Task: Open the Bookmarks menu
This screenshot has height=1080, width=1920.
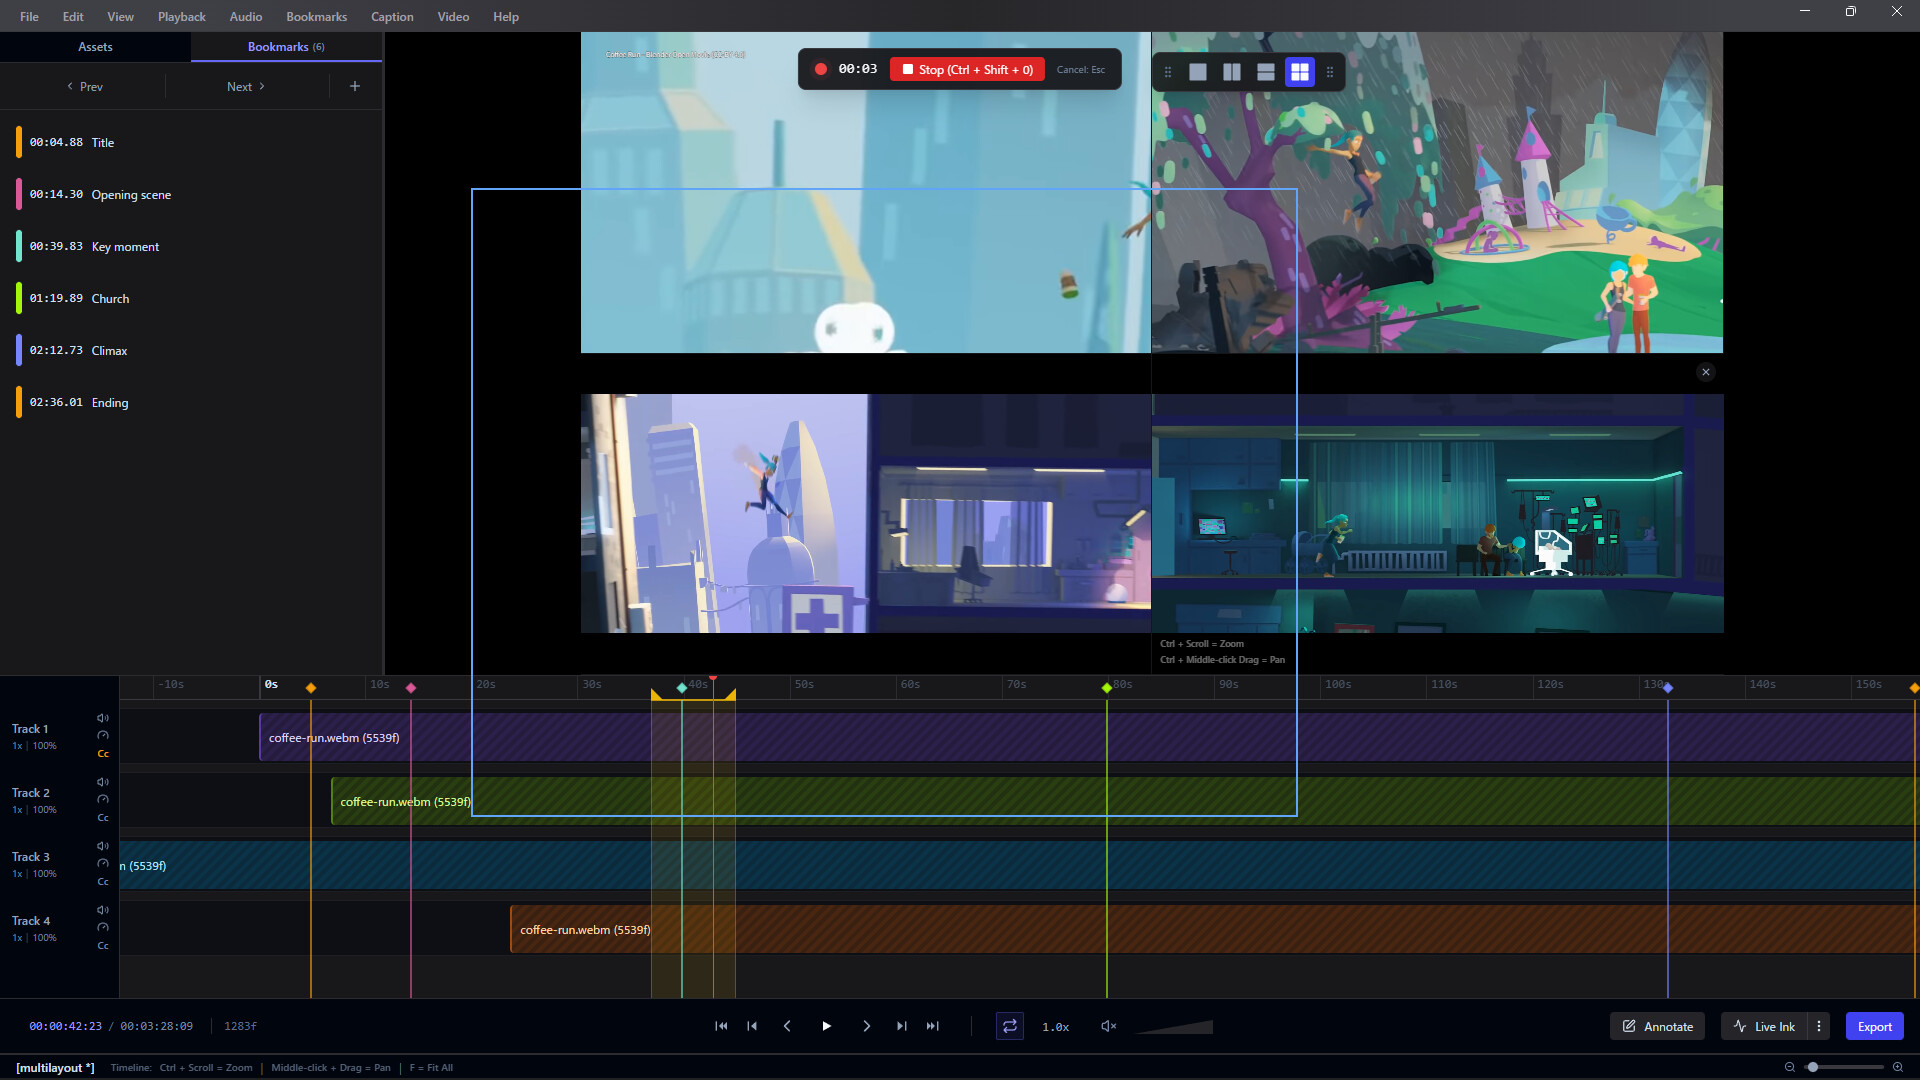Action: pyautogui.click(x=315, y=16)
